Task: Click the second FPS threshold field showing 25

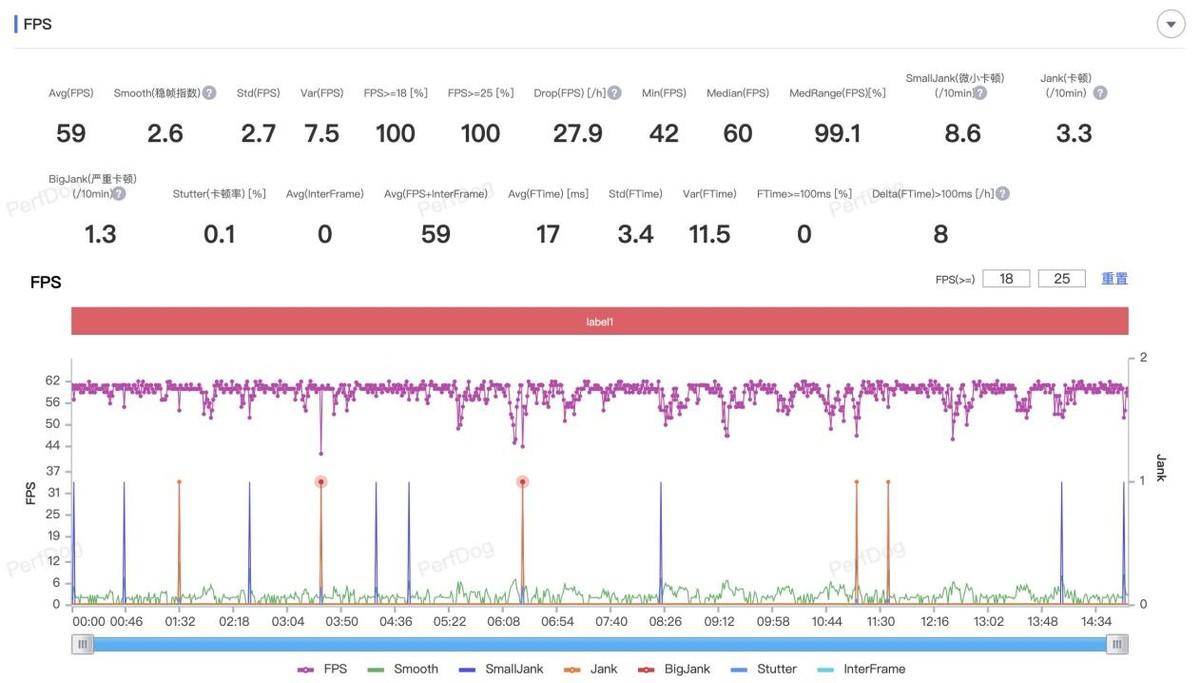Action: (x=1062, y=279)
